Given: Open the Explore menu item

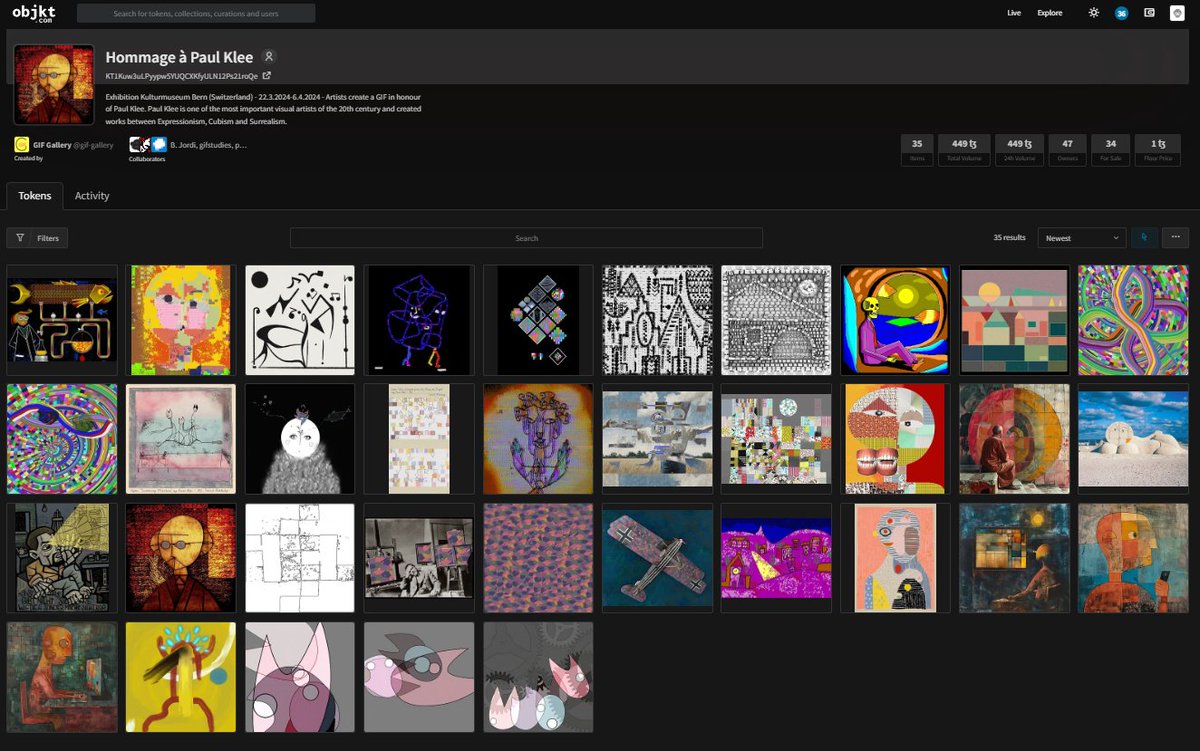Looking at the screenshot, I should pyautogui.click(x=1050, y=13).
